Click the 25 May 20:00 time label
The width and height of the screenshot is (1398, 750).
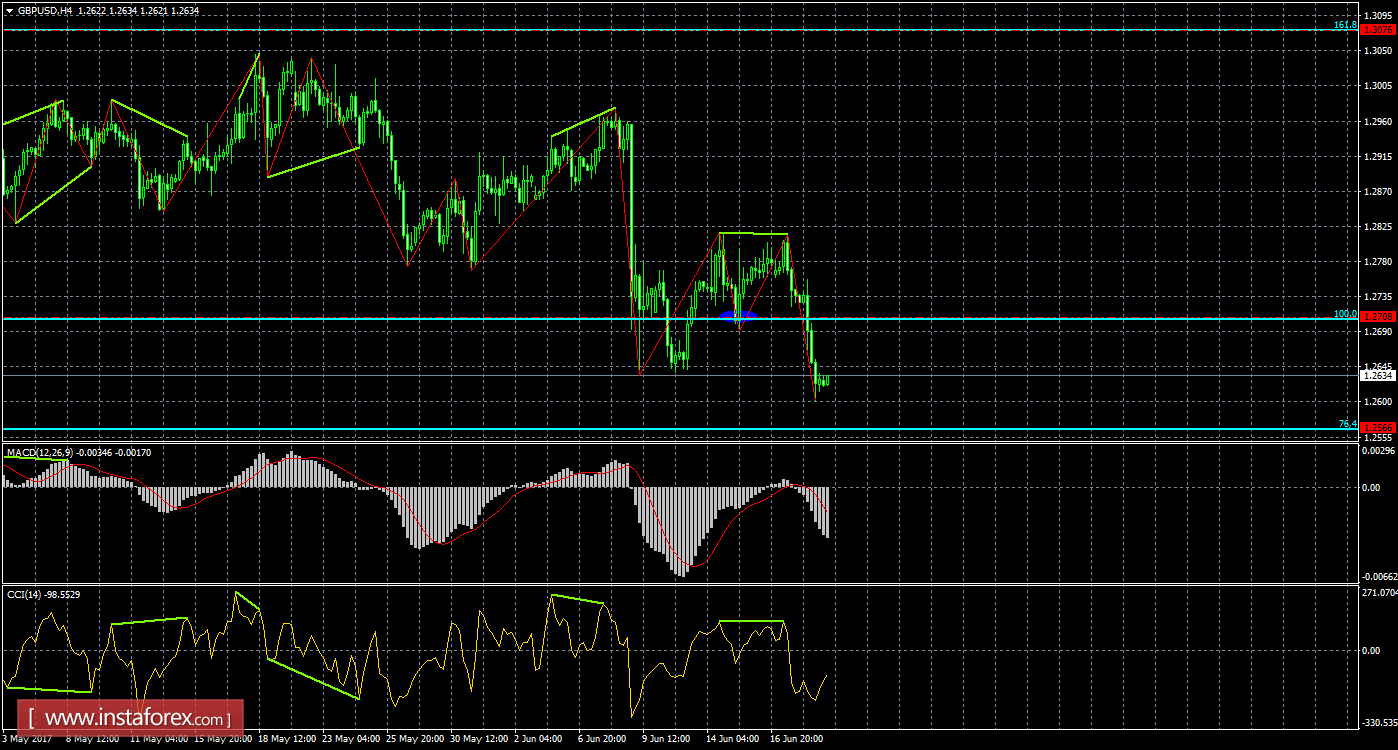415,740
